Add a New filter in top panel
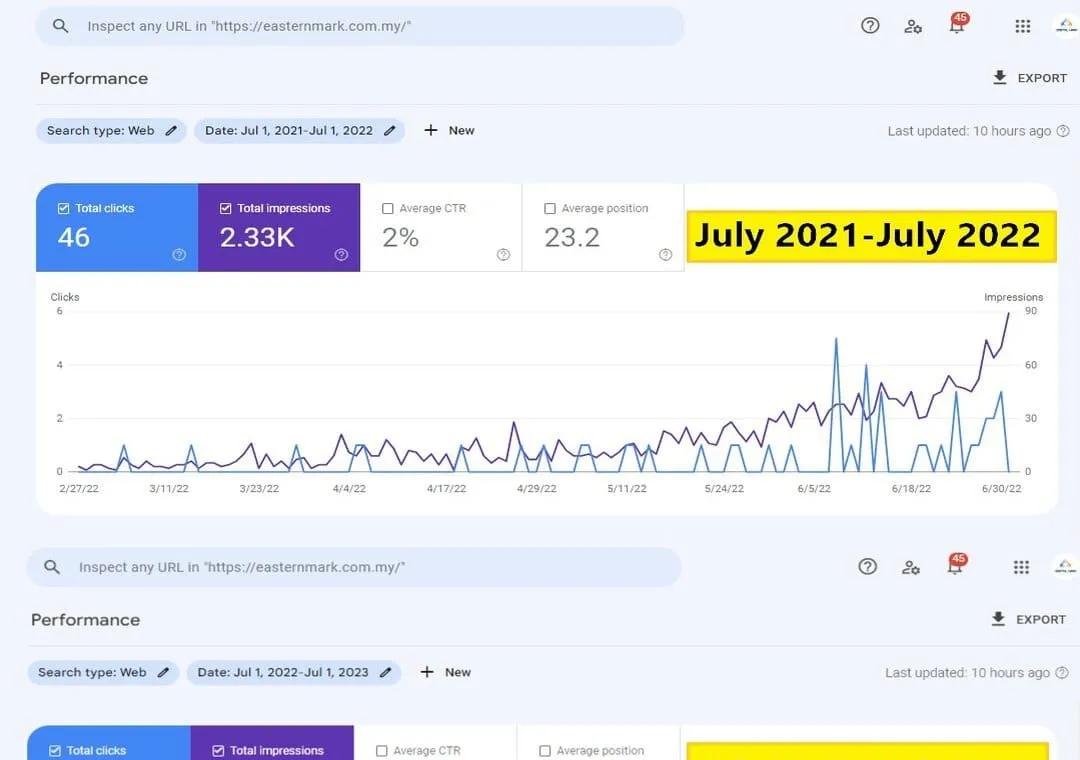The image size is (1080, 760). [x=449, y=131]
